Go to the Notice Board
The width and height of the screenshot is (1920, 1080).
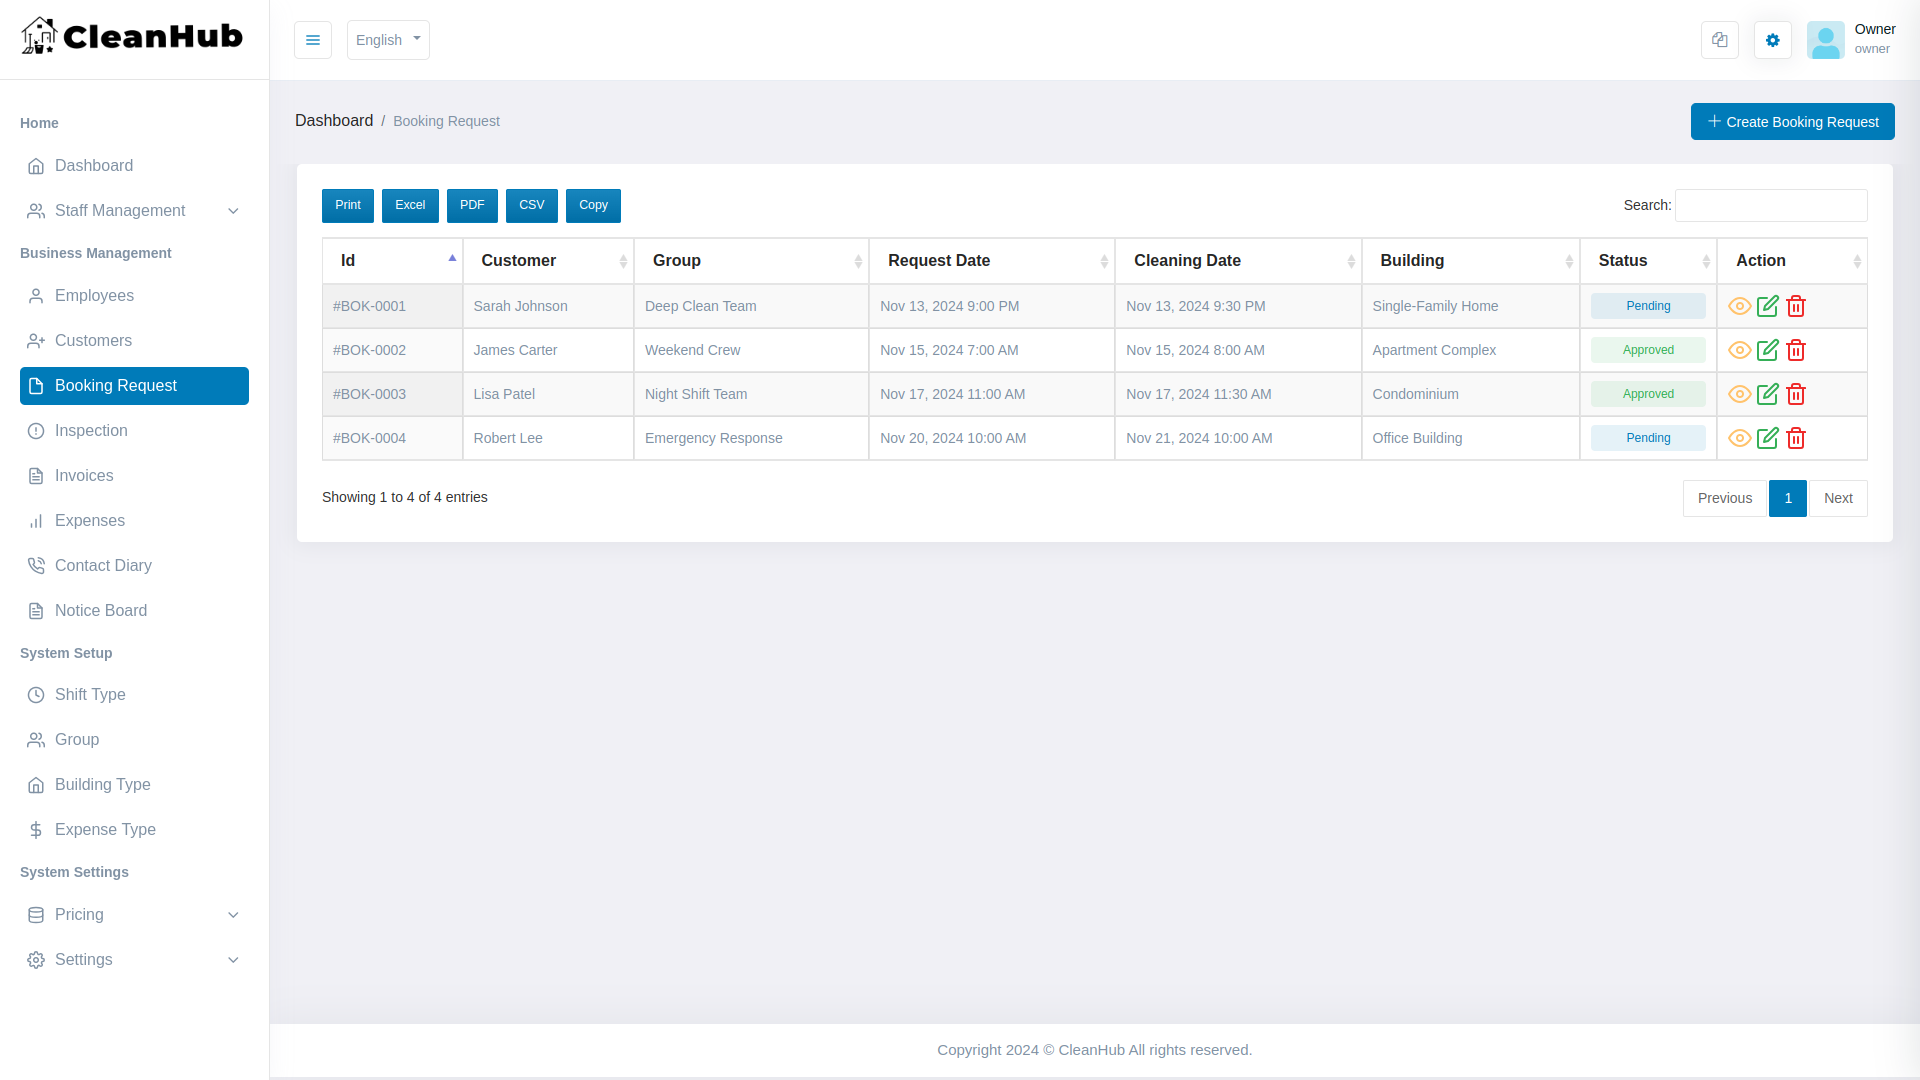pos(100,610)
